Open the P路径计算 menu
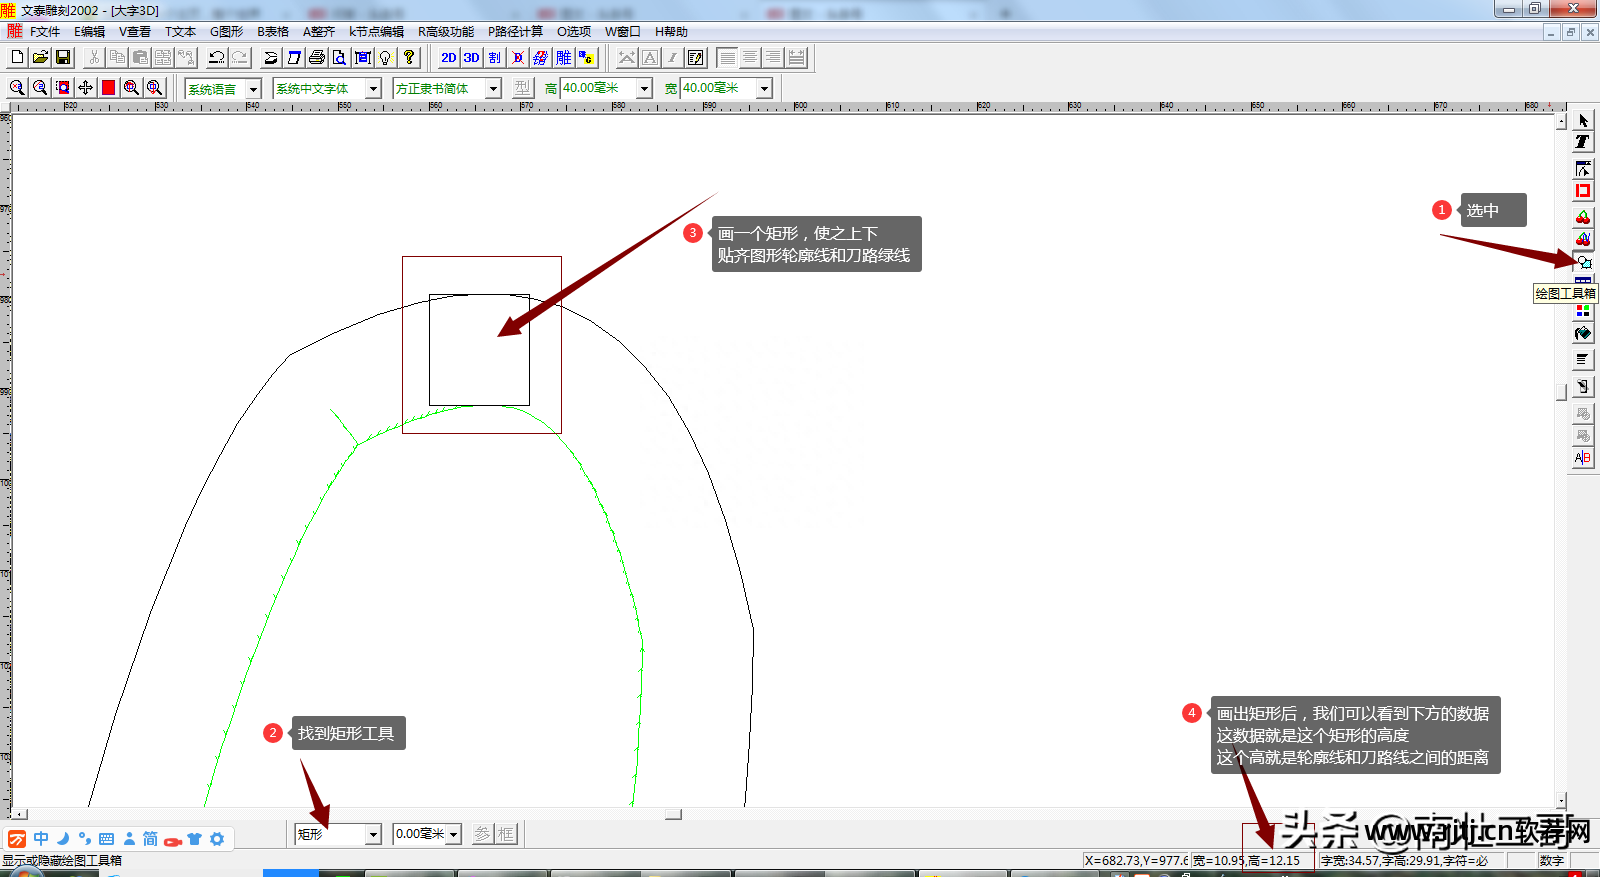This screenshot has width=1600, height=877. tap(515, 32)
